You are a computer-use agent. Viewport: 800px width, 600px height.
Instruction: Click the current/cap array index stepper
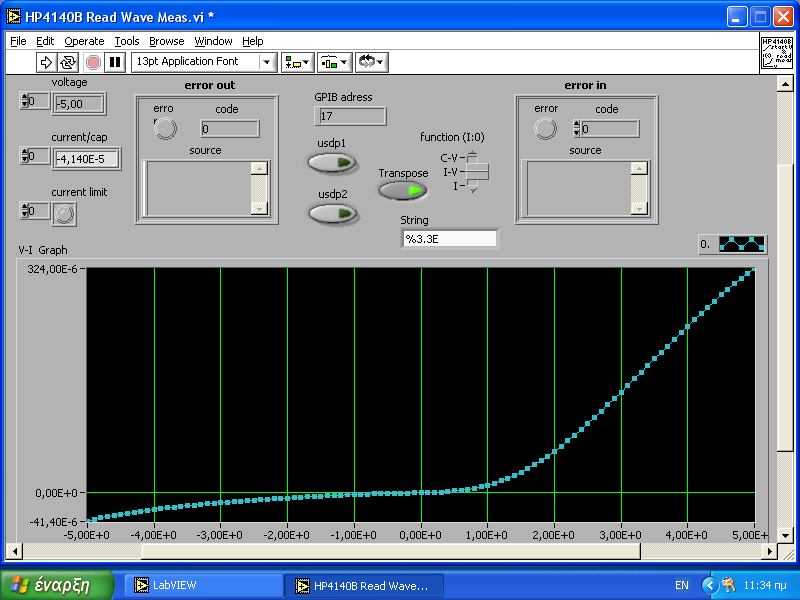click(24, 156)
